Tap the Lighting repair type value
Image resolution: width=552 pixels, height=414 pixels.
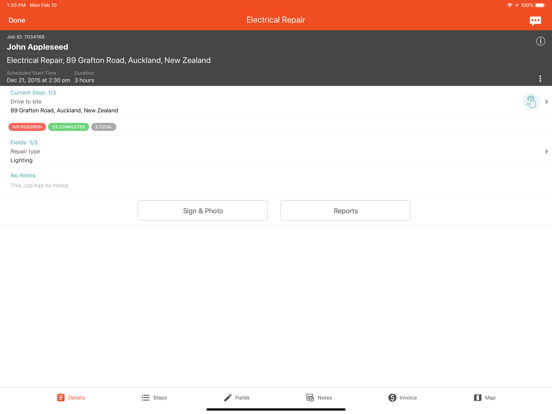(x=21, y=160)
